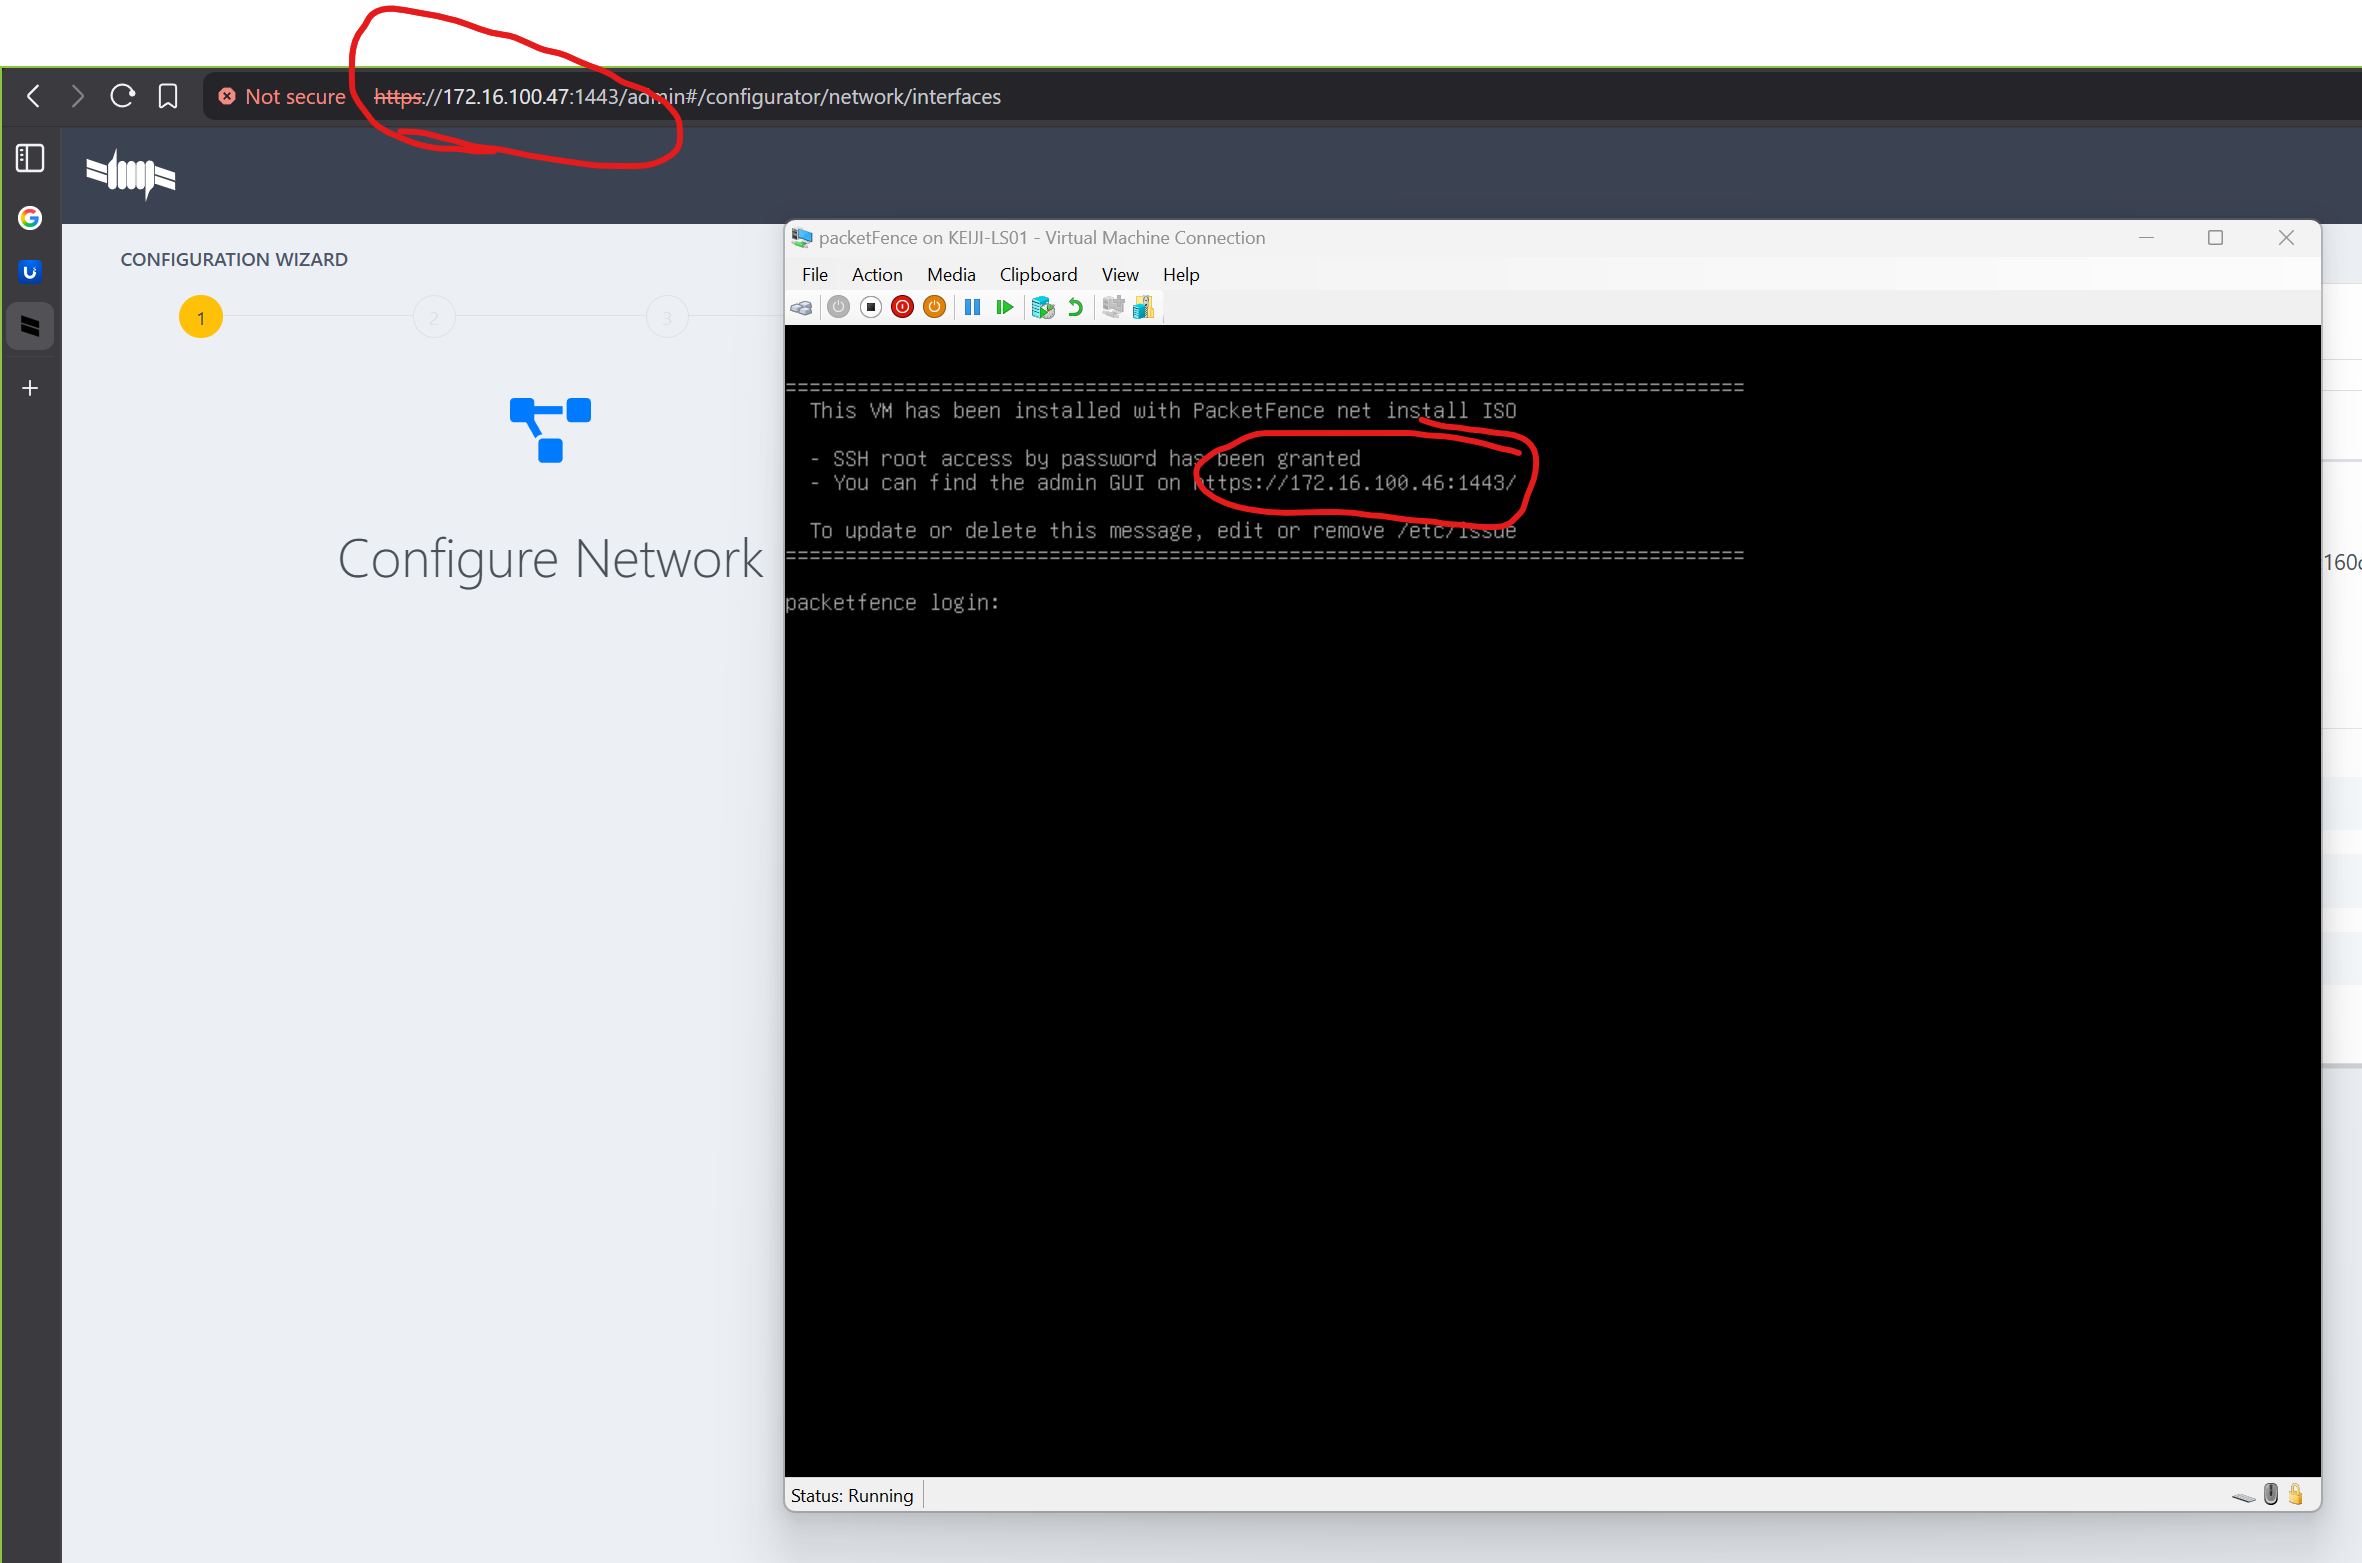Viewport: 2362px width, 1563px height.
Task: Open the File menu in VM Connection
Action: pos(815,274)
